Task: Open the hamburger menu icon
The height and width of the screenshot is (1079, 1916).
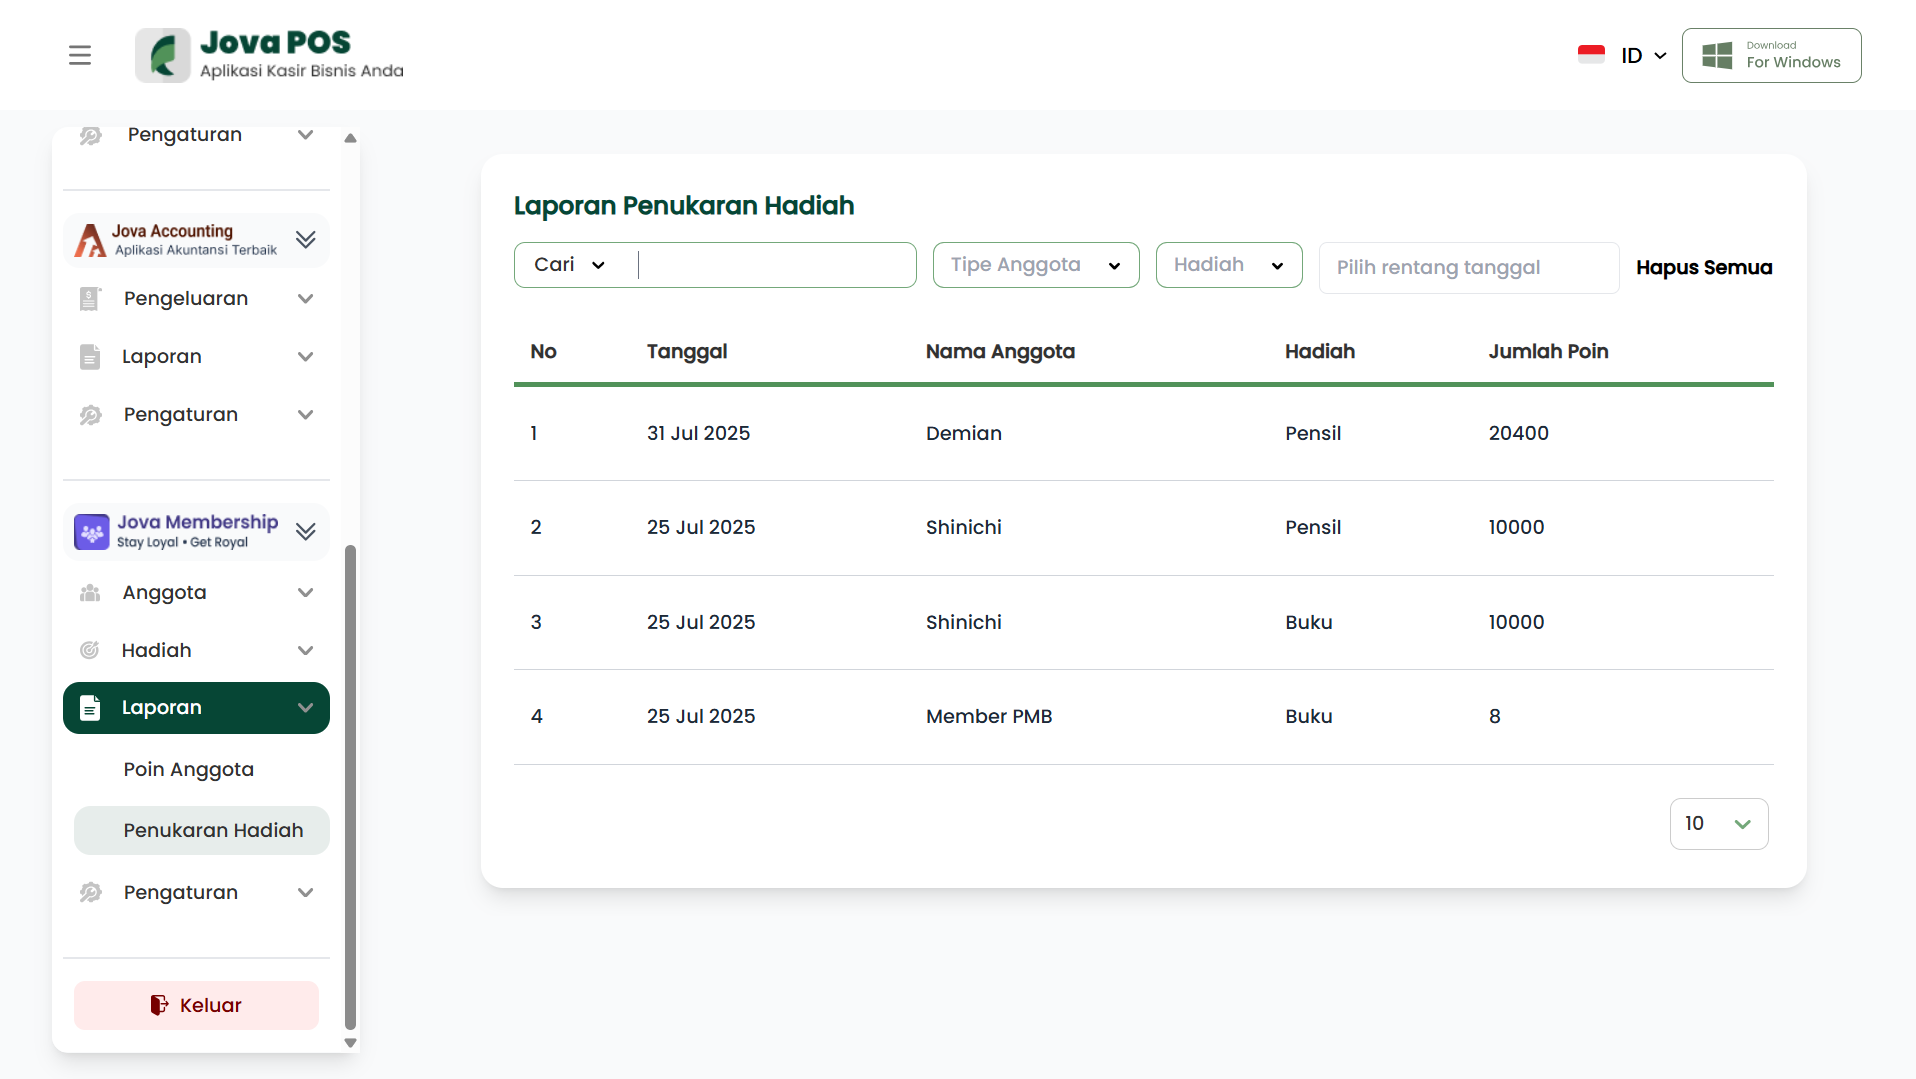Action: click(x=80, y=55)
